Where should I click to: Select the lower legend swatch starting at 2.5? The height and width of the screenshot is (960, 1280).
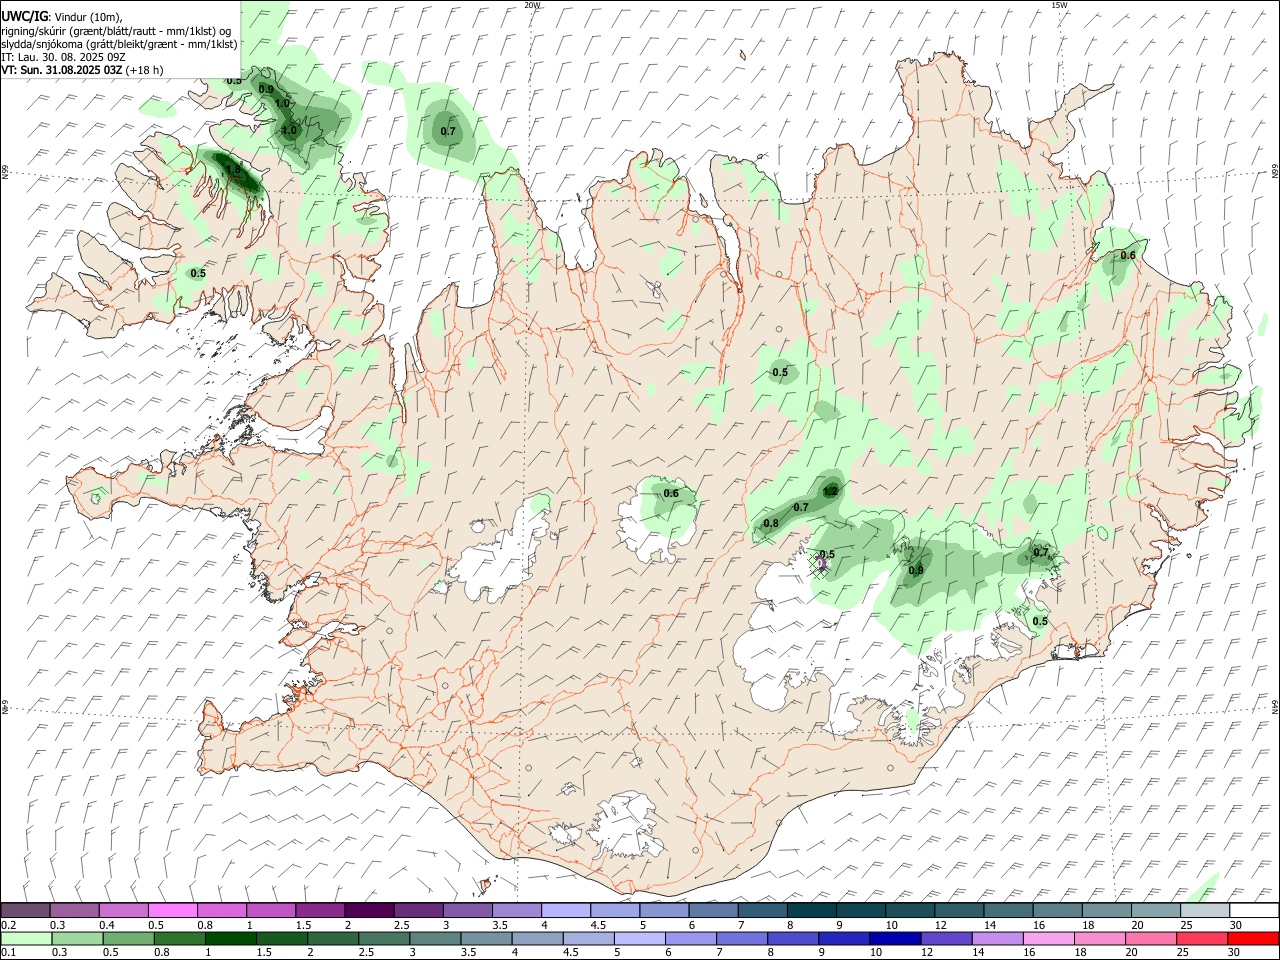(x=384, y=938)
